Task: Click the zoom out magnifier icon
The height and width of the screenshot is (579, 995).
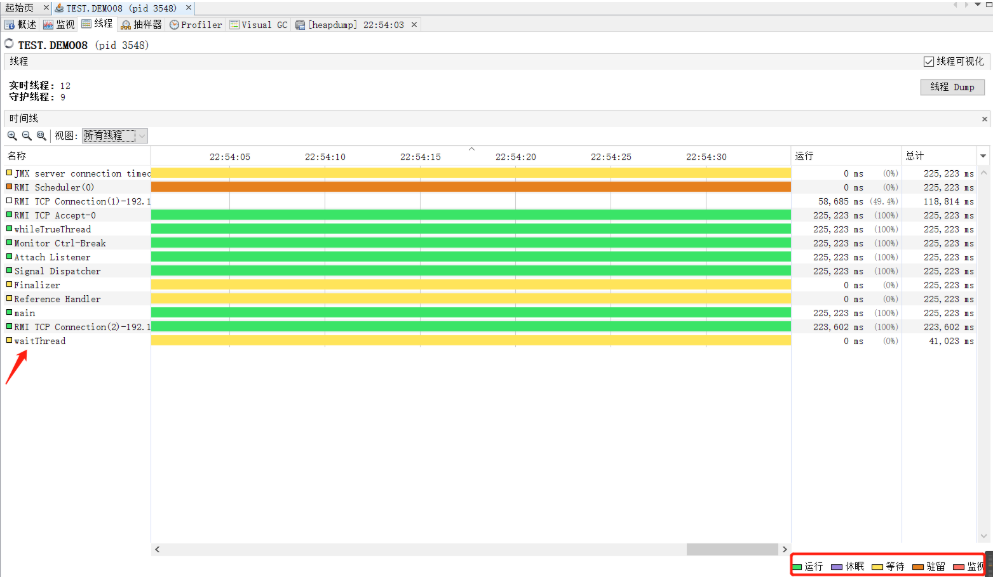Action: pos(27,136)
